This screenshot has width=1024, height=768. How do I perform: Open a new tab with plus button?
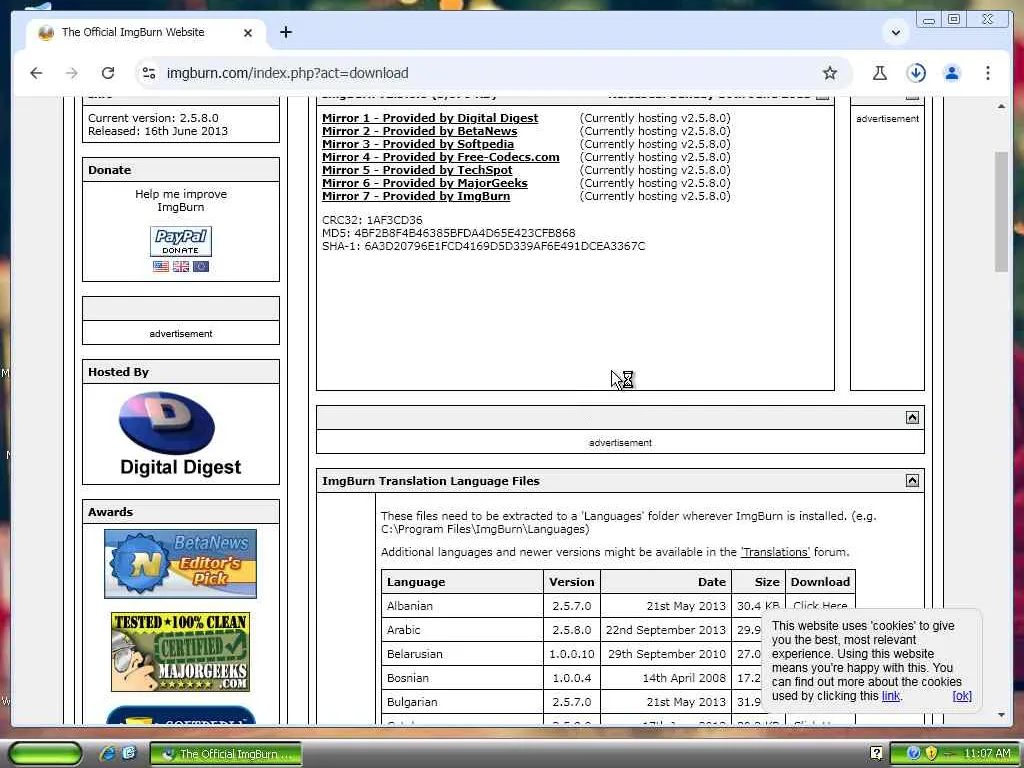[285, 32]
